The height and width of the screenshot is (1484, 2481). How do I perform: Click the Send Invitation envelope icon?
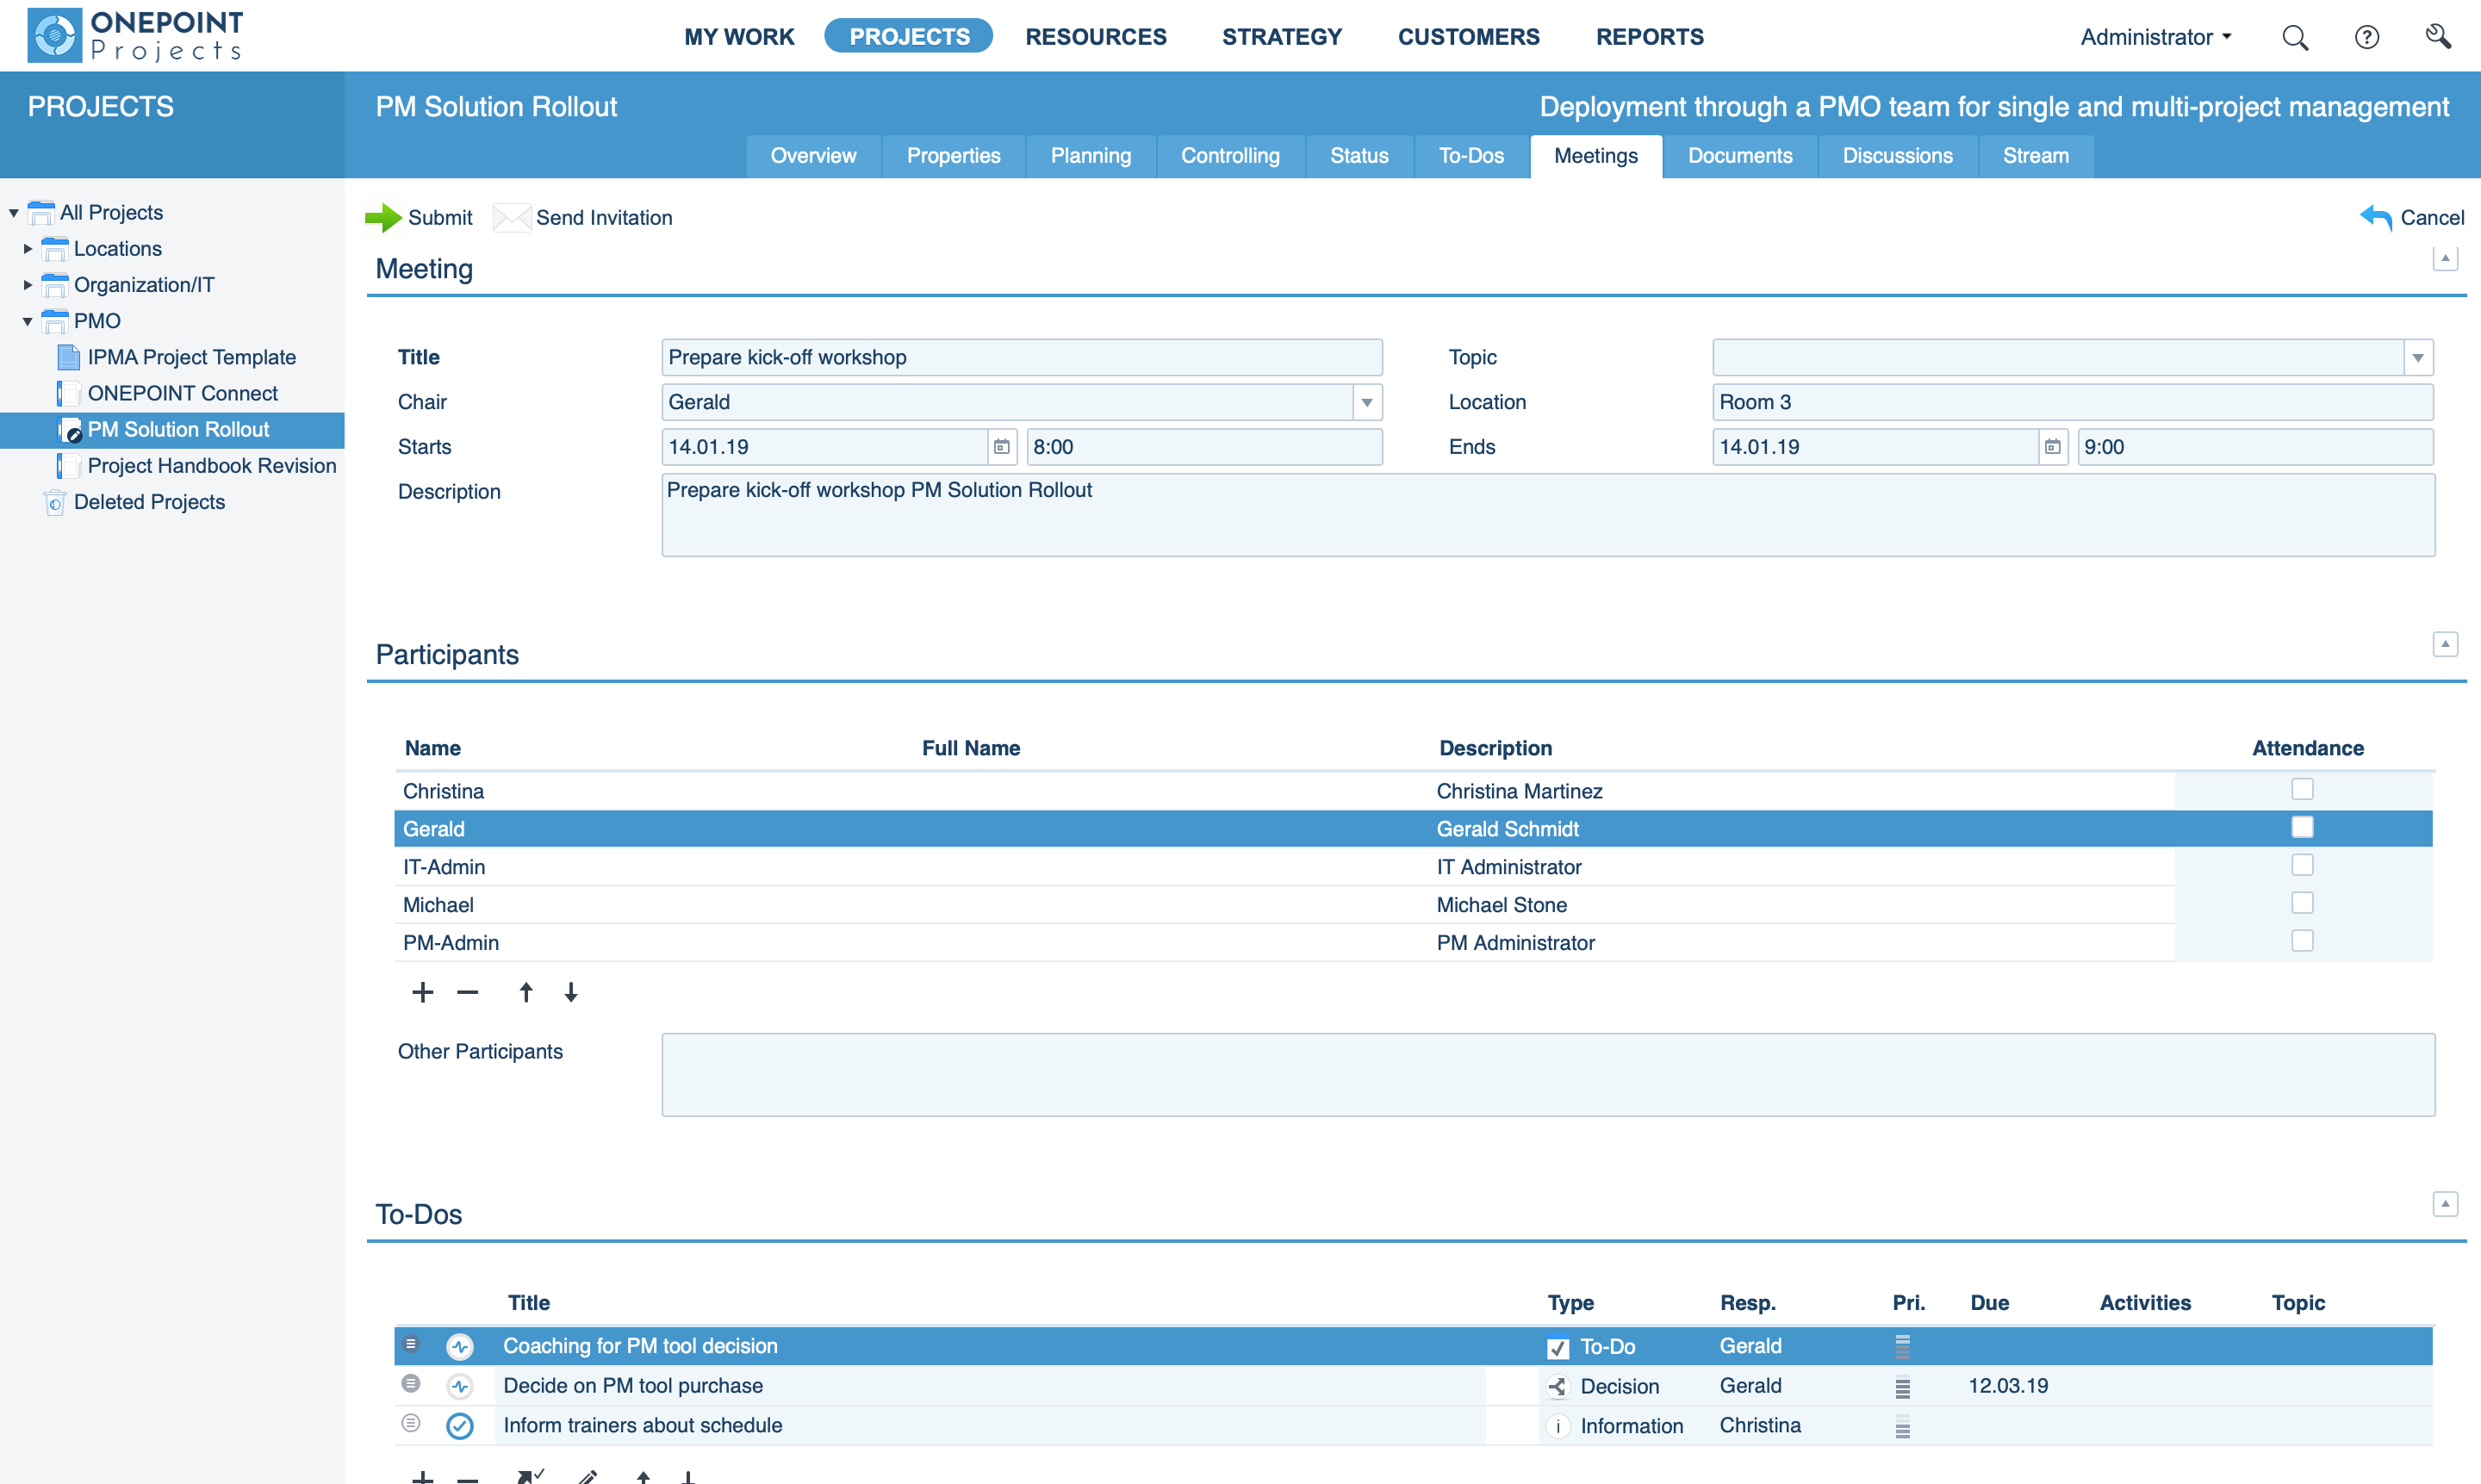pos(512,217)
